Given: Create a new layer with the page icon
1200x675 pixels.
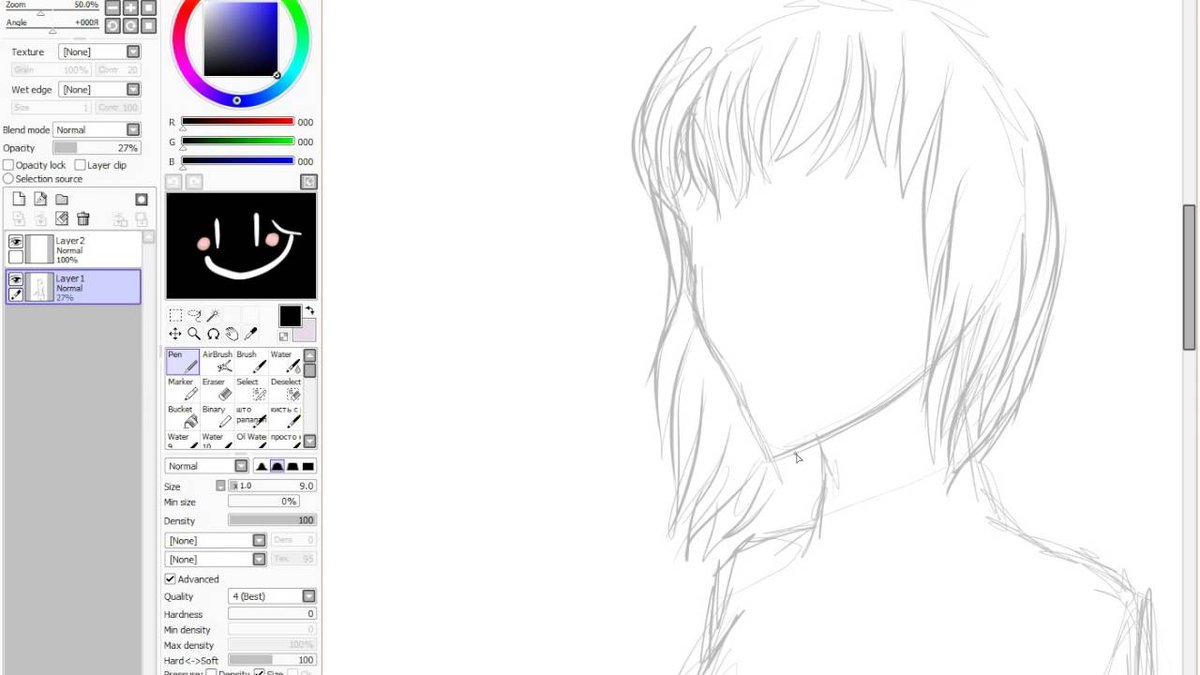Looking at the screenshot, I should point(18,199).
